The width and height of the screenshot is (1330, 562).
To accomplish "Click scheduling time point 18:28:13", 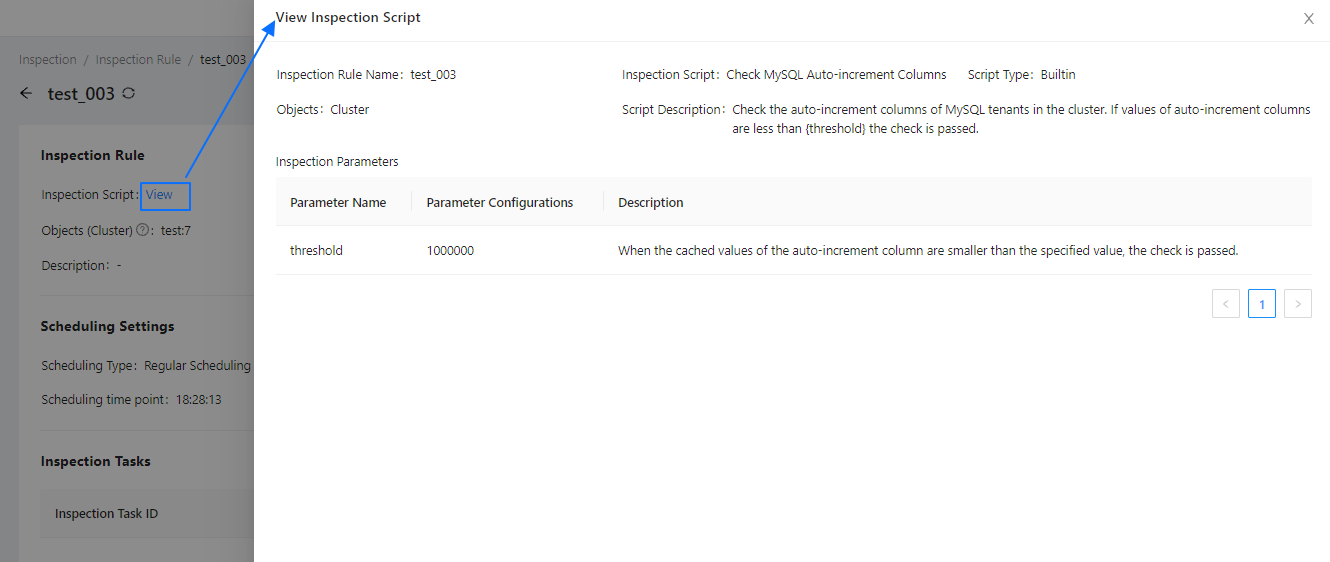I will 199,400.
